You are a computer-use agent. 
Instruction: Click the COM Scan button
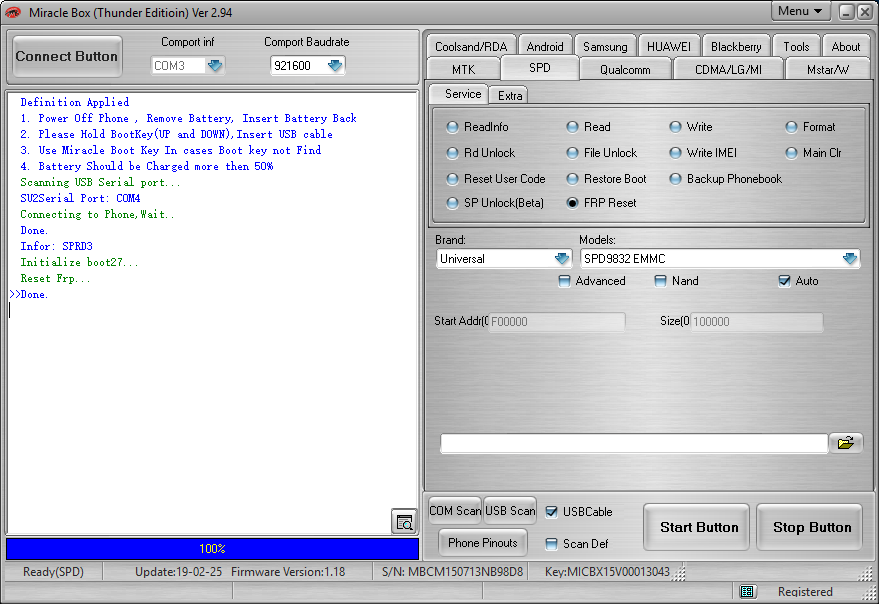pyautogui.click(x=455, y=511)
